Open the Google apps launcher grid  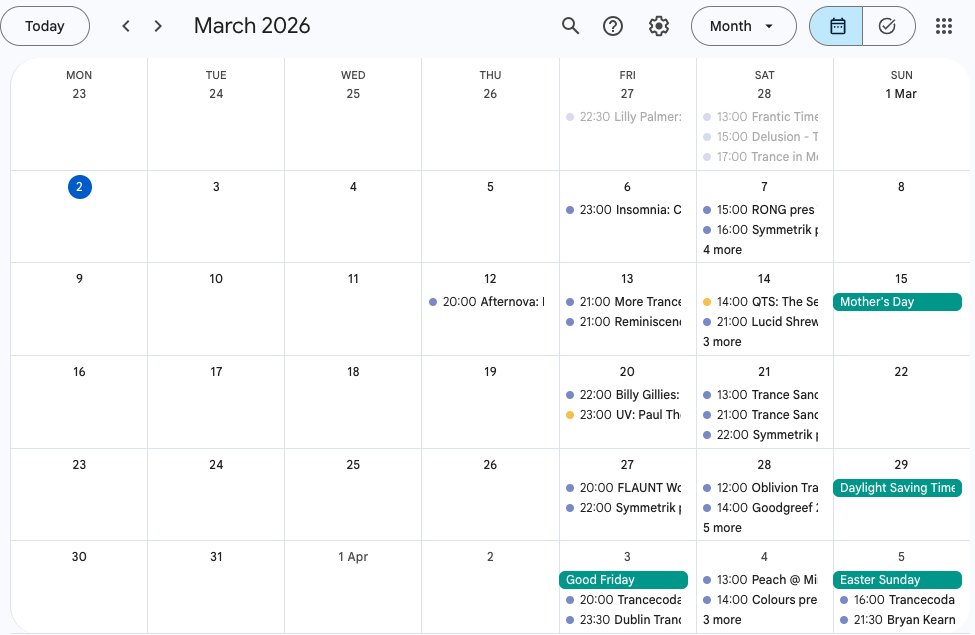tap(943, 26)
